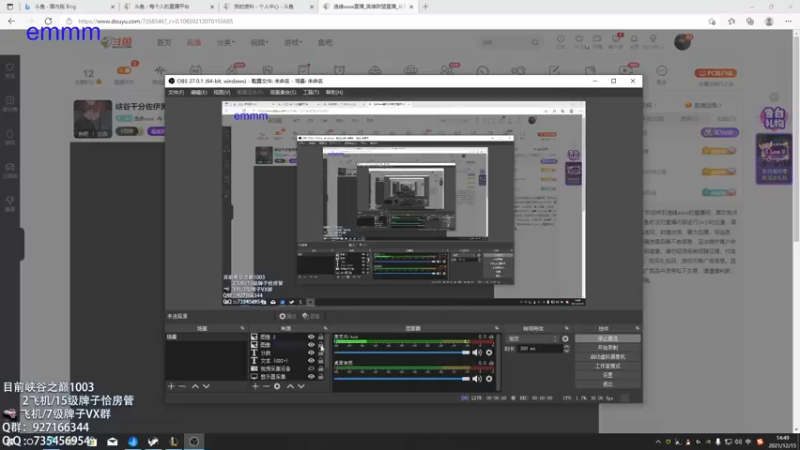The image size is (800, 450).
Task: Open OBS 视图(V) menu
Action: pyautogui.click(x=221, y=92)
